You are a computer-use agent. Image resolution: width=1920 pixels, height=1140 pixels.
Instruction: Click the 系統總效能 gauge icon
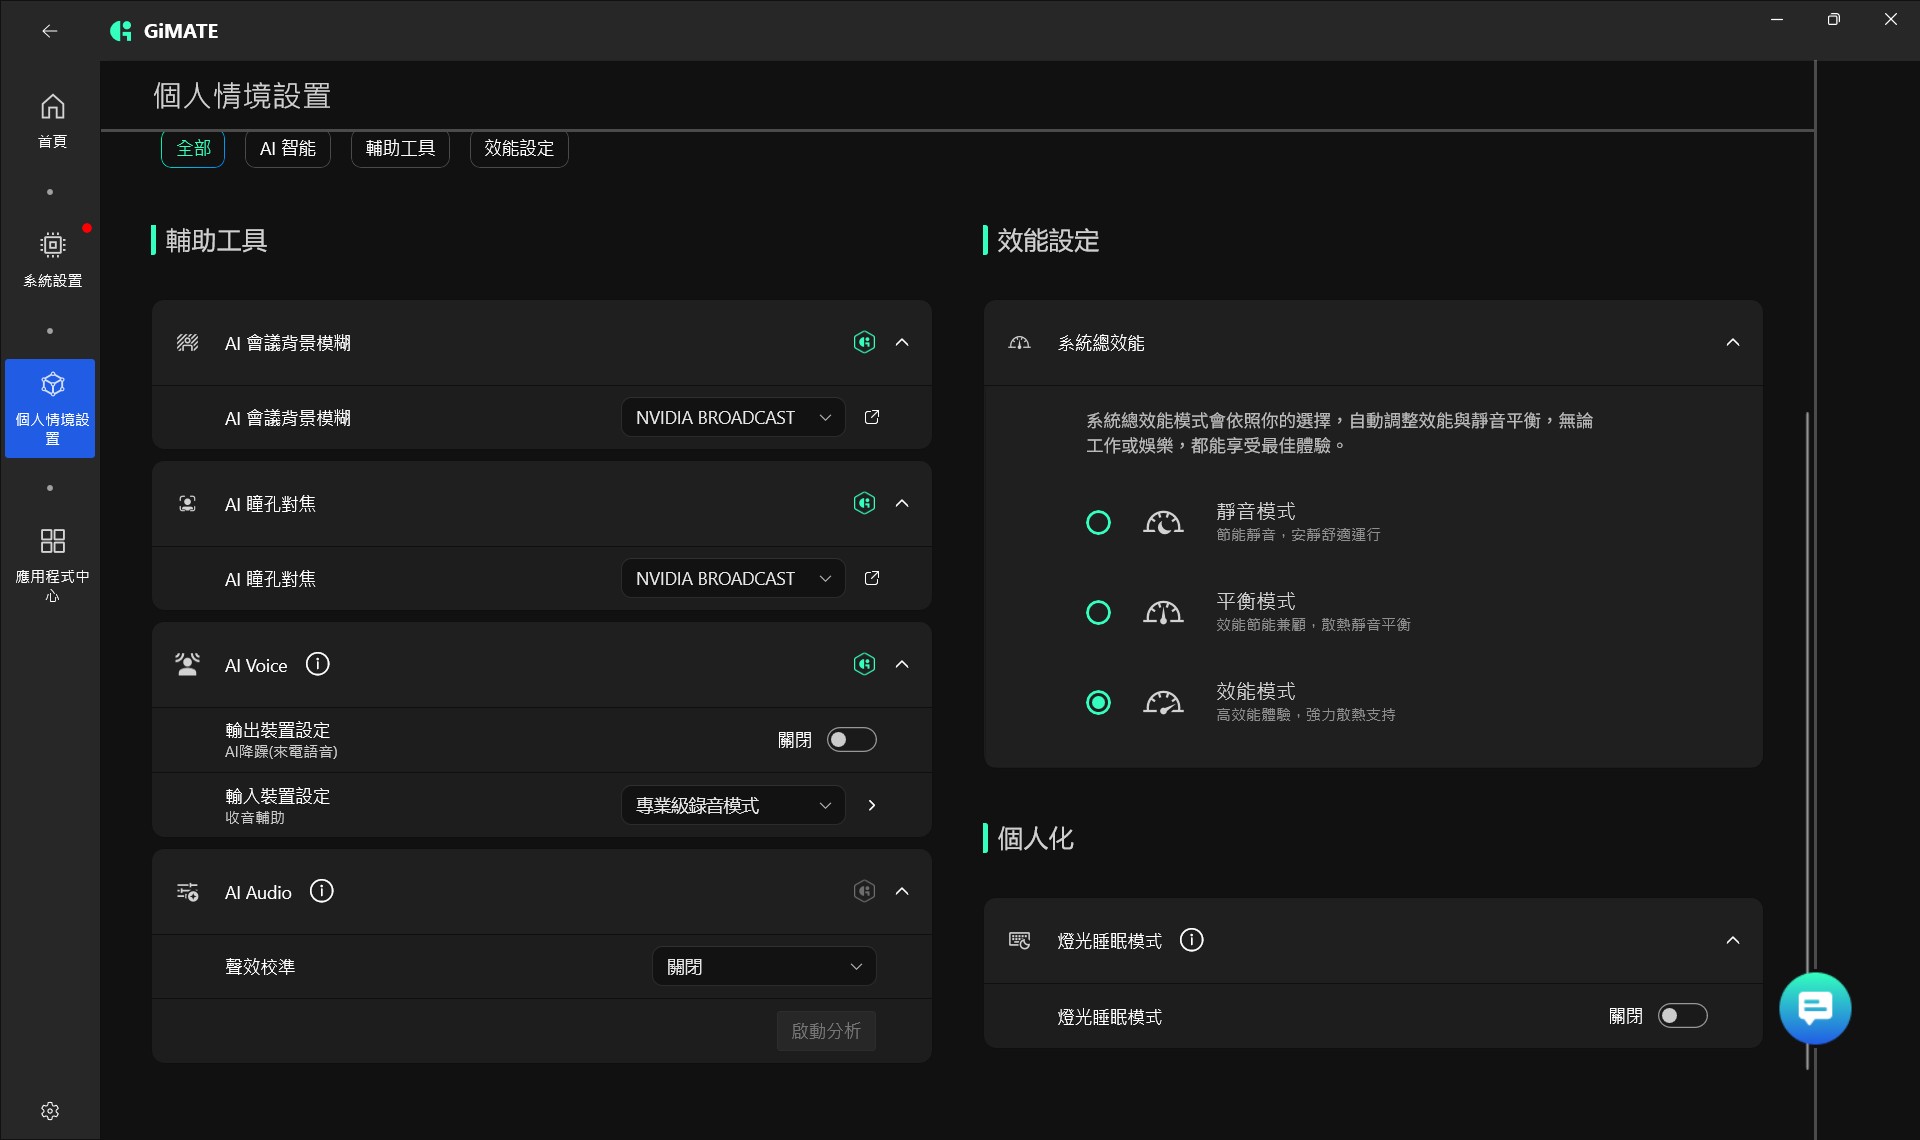point(1019,343)
